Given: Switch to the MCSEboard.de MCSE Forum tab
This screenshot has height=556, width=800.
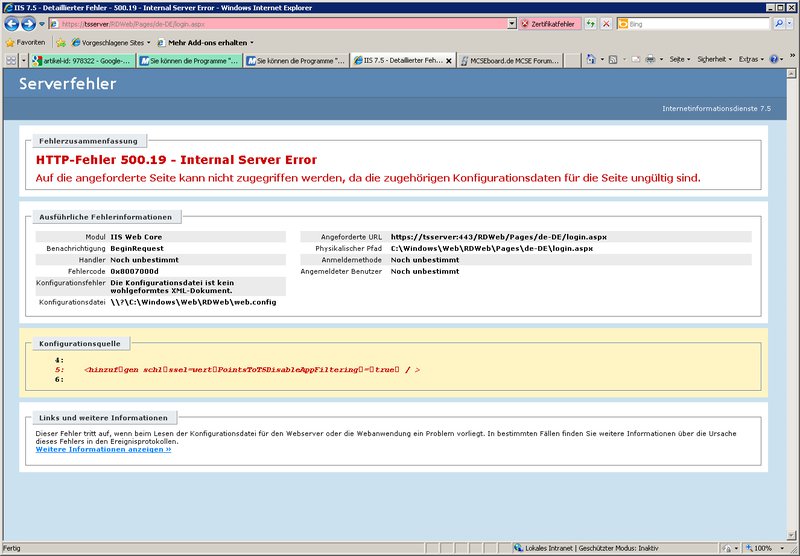Looking at the screenshot, I should [x=510, y=61].
